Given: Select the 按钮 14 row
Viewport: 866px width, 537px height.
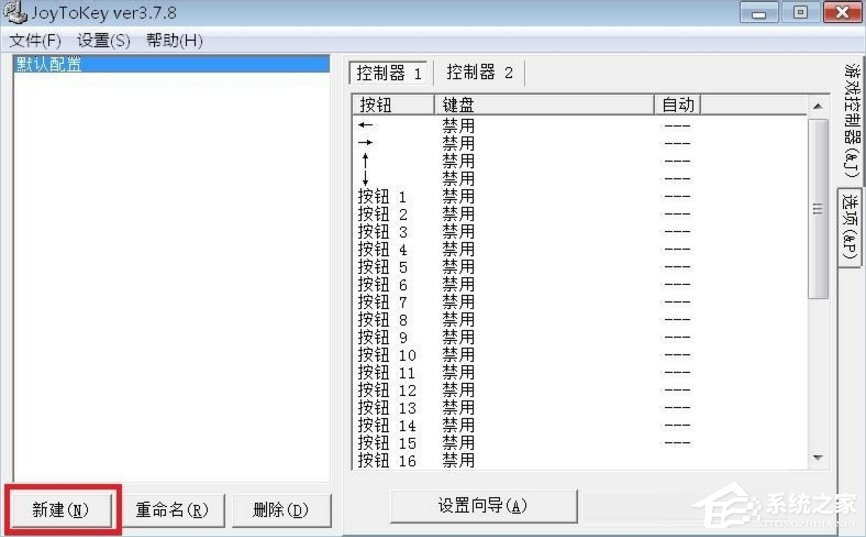Looking at the screenshot, I should (580, 425).
